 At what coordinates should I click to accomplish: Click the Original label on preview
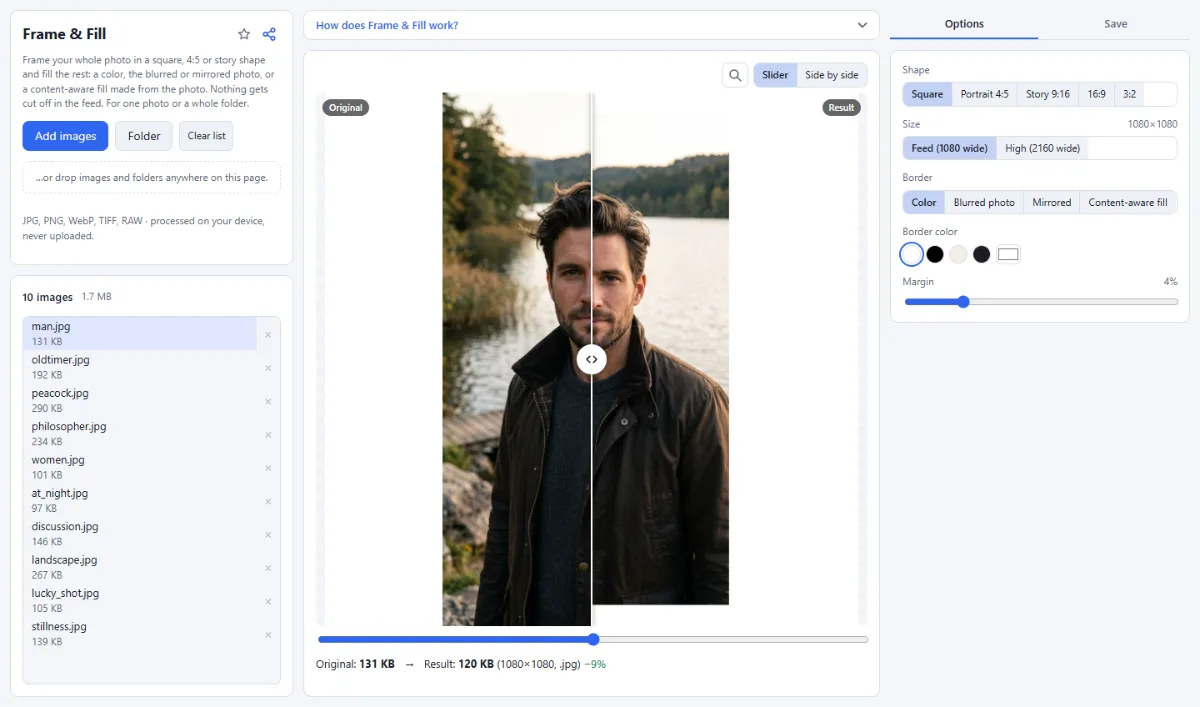[345, 107]
